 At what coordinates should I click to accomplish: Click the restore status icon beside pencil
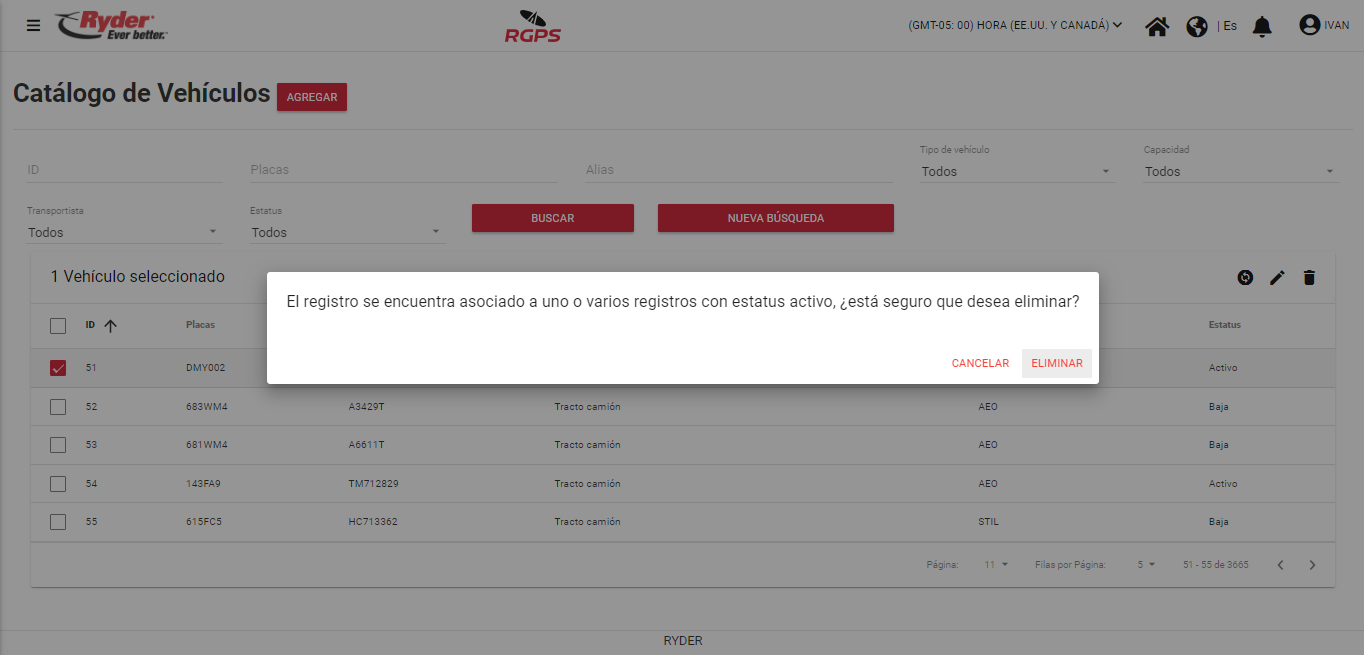pos(1245,278)
